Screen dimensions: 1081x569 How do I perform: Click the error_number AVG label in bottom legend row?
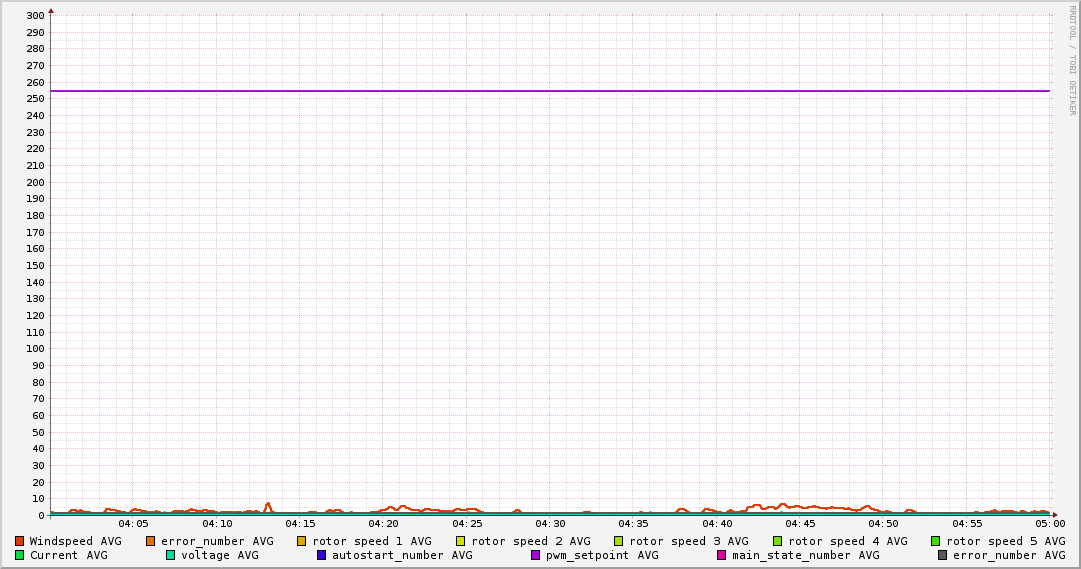(x=1009, y=555)
